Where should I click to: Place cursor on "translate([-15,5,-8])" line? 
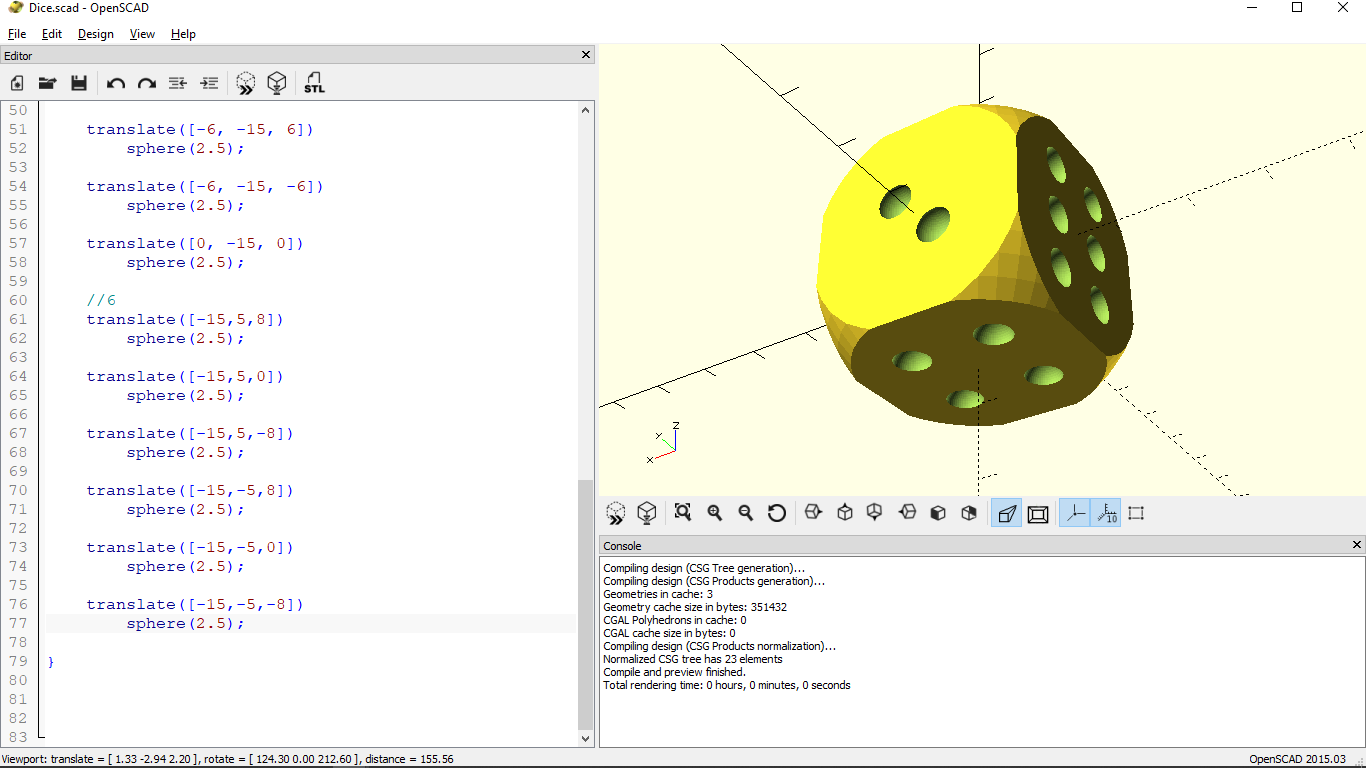pos(190,433)
